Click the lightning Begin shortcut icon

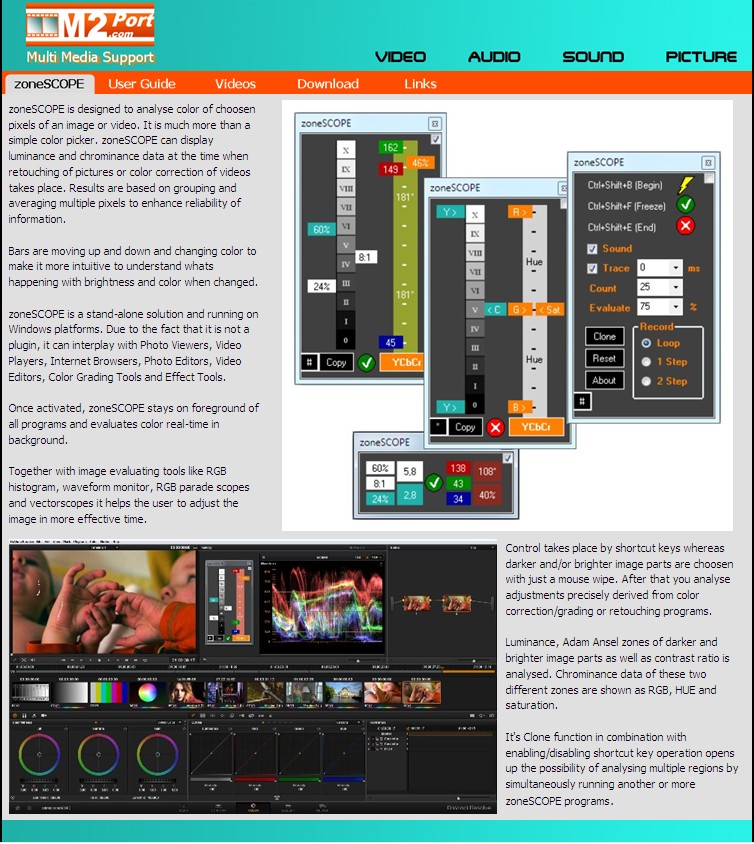(x=685, y=185)
